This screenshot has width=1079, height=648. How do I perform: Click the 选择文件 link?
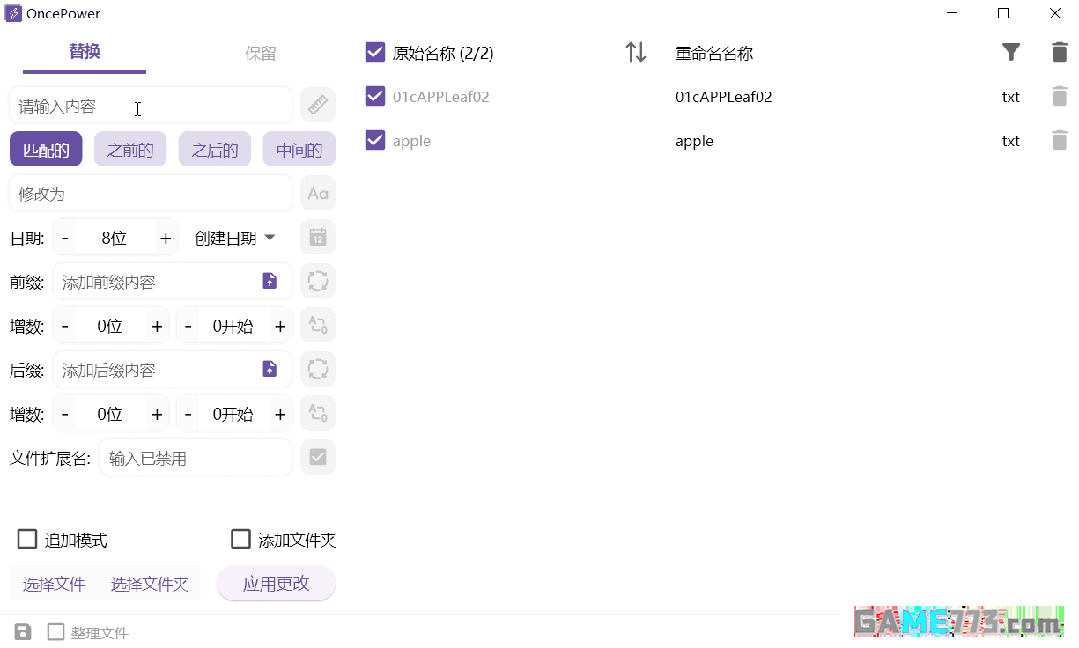click(x=53, y=585)
